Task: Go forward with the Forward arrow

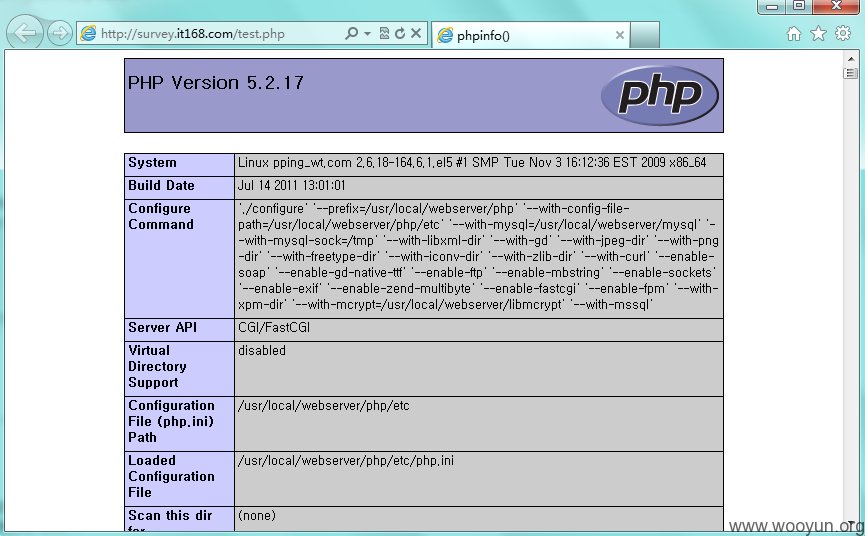Action: tap(60, 34)
